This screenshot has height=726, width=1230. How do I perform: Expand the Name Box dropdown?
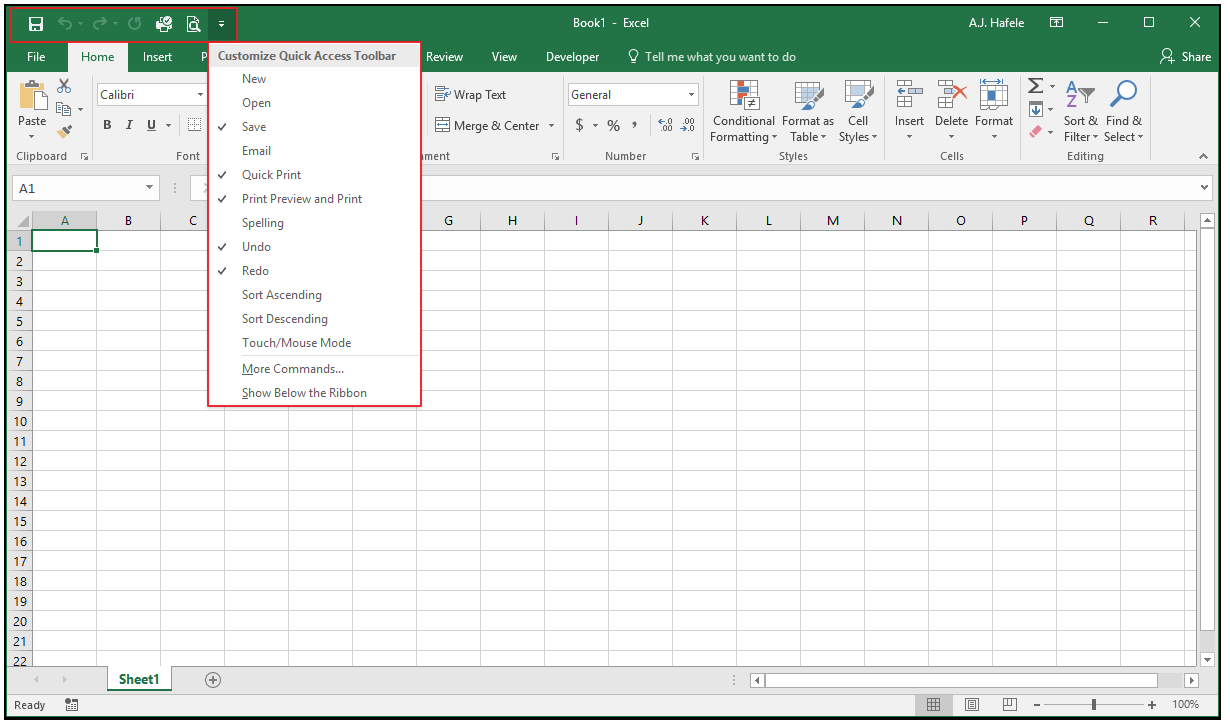point(150,188)
